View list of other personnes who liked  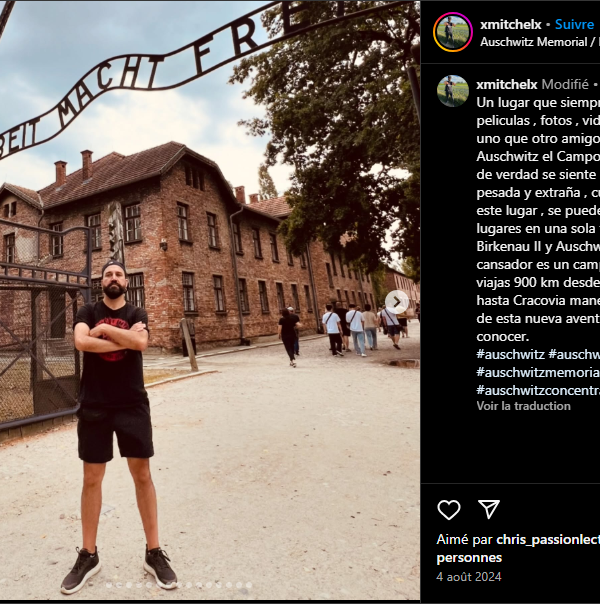tap(469, 558)
